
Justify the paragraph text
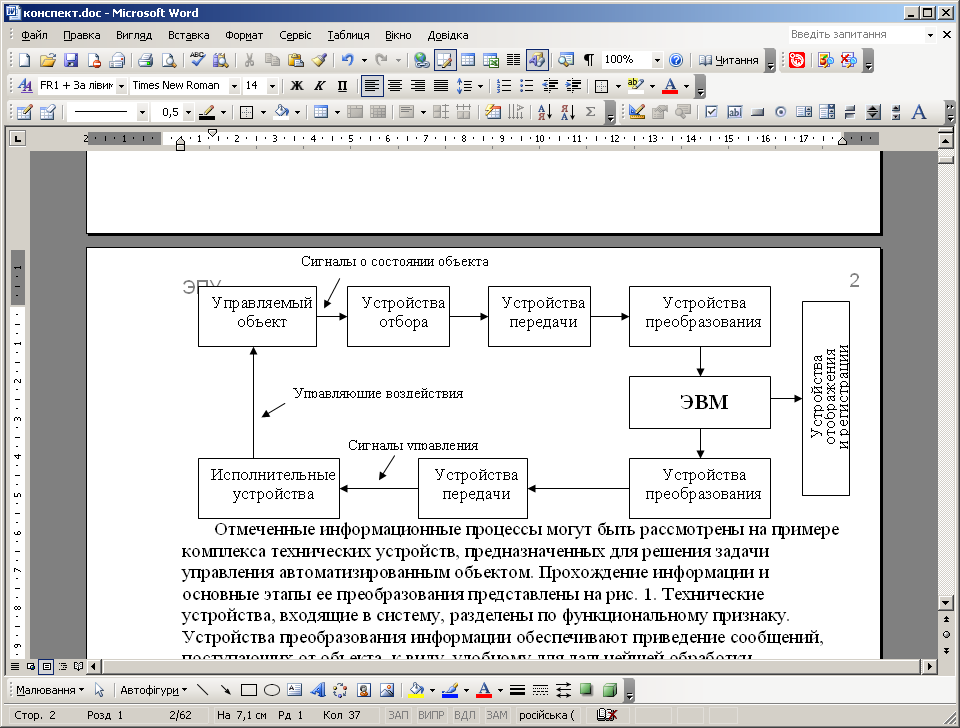441,86
